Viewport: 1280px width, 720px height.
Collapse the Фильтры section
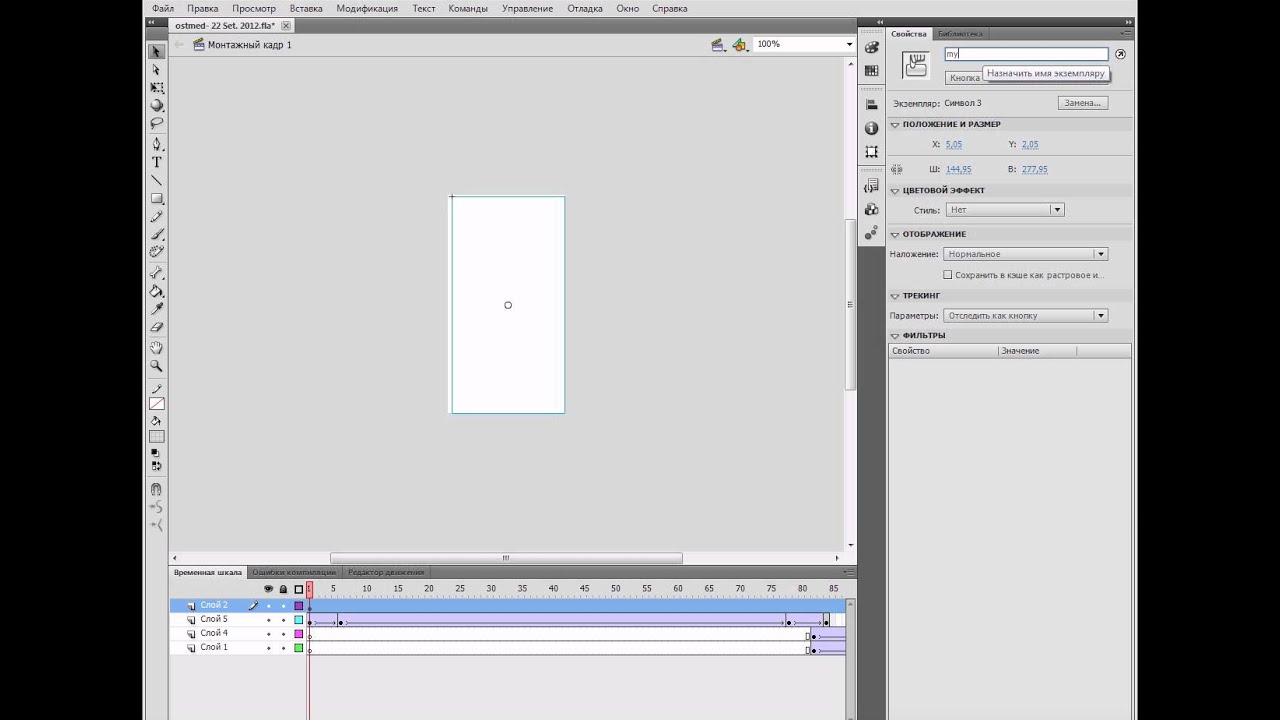pyautogui.click(x=895, y=336)
